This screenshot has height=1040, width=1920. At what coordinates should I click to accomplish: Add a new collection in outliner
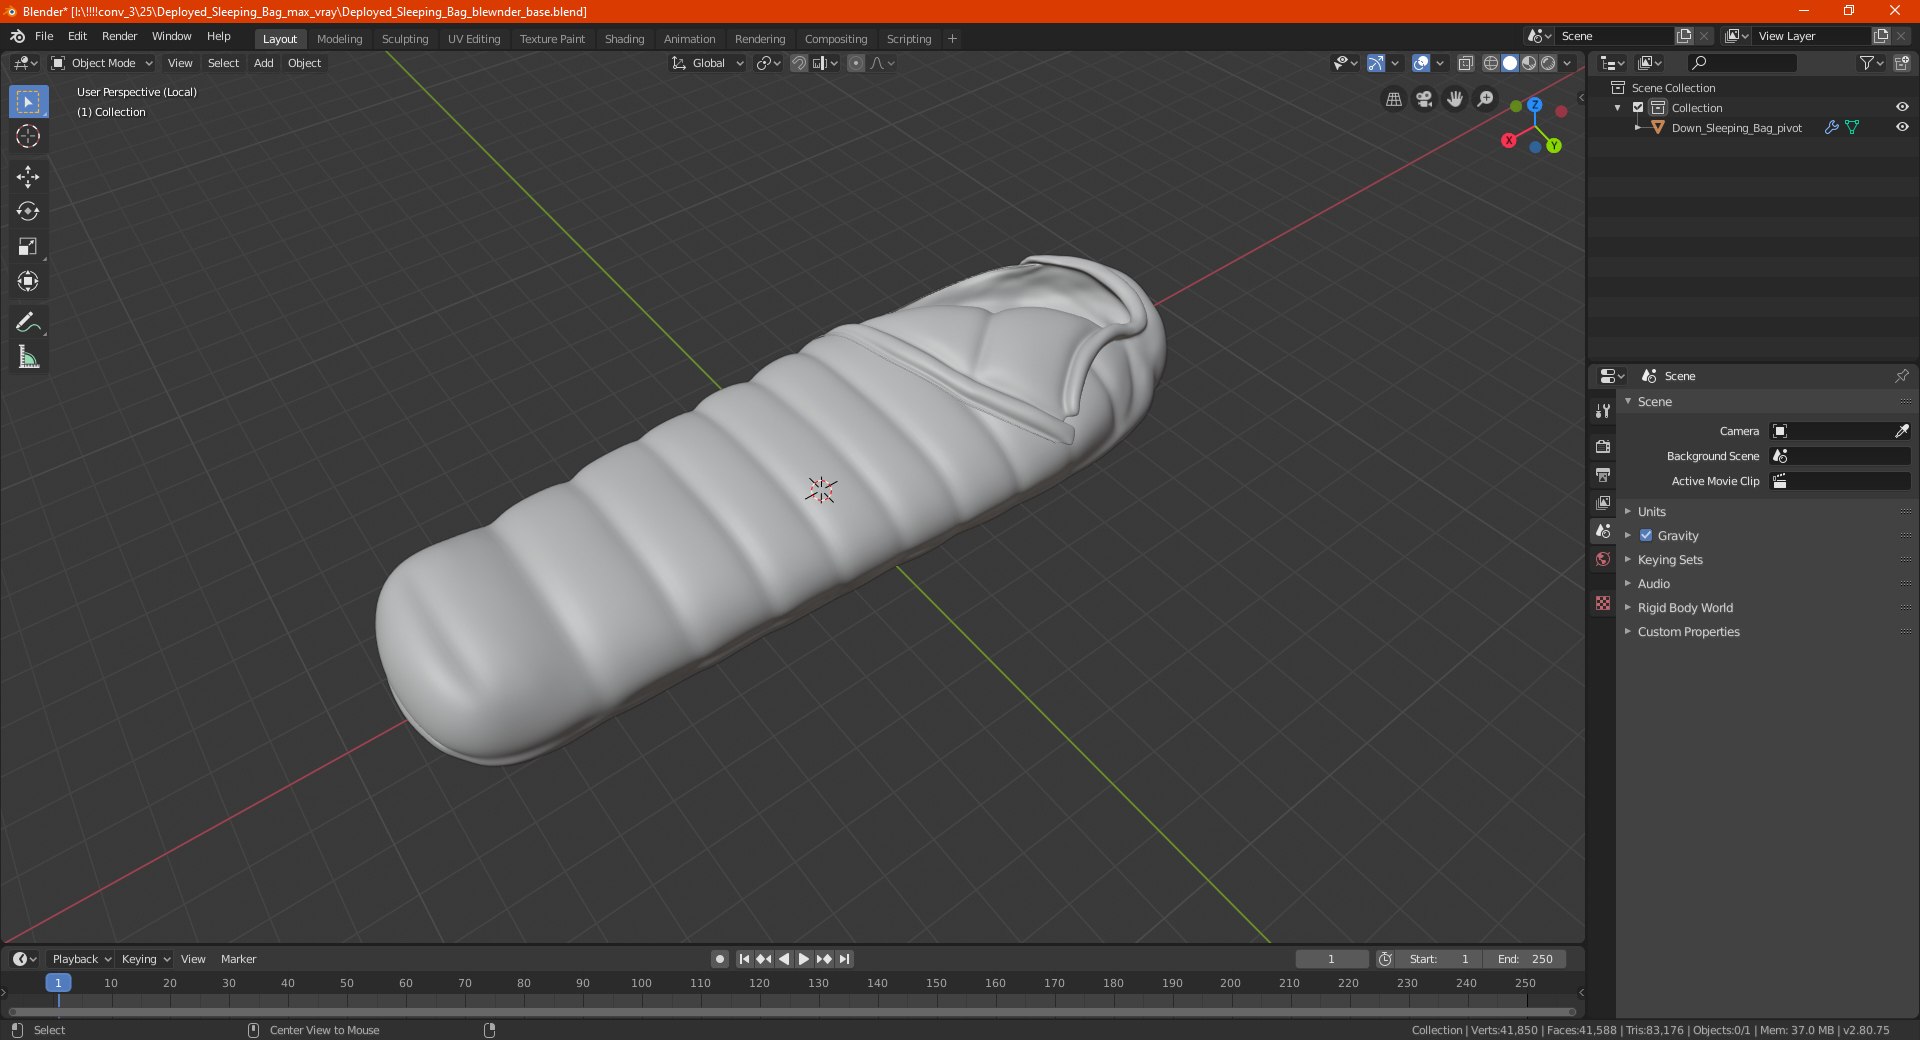[x=1901, y=63]
